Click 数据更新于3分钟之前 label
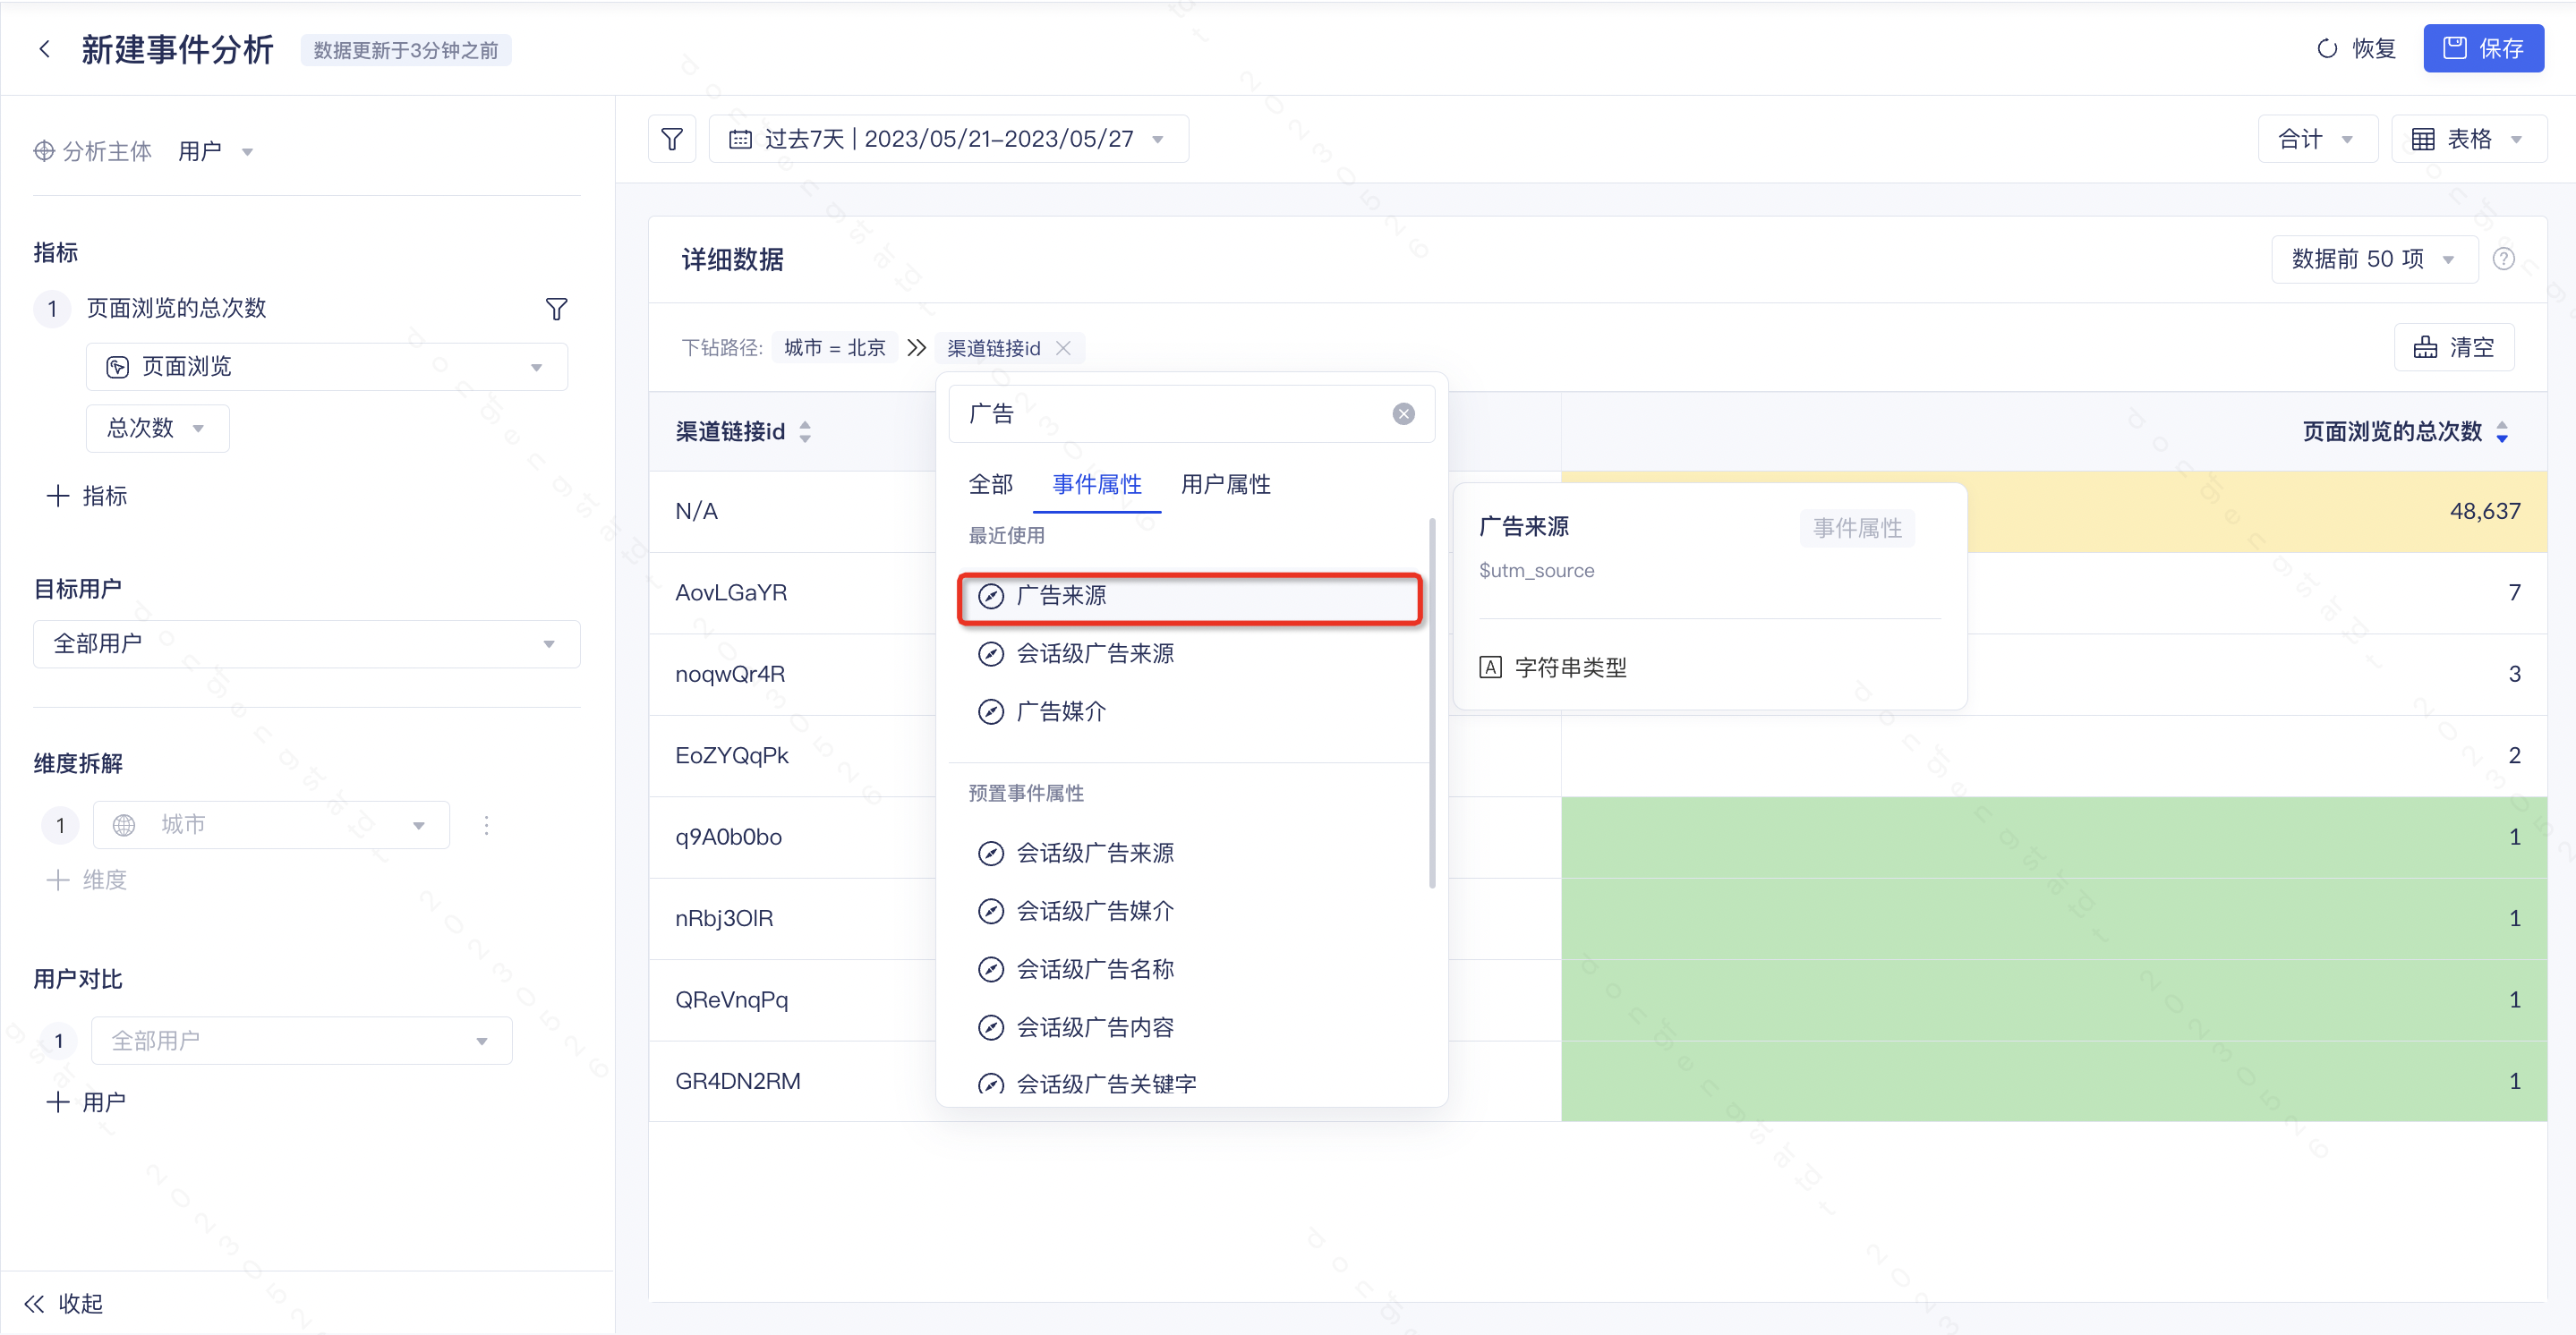The width and height of the screenshot is (2576, 1335). (x=405, y=50)
